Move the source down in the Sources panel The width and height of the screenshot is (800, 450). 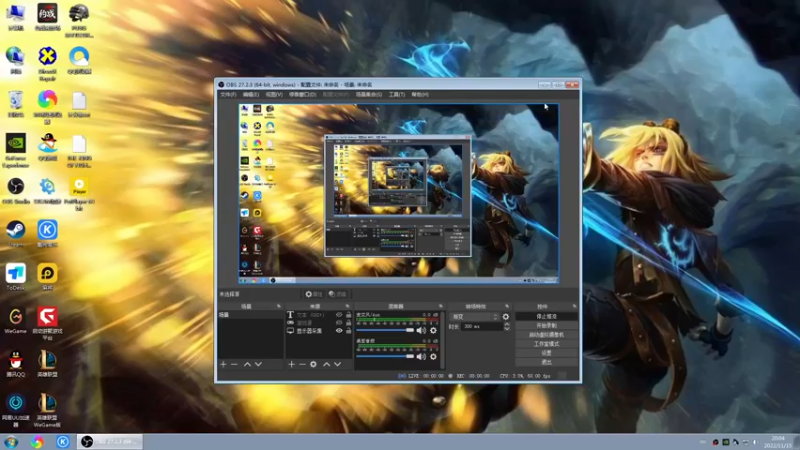pos(337,364)
